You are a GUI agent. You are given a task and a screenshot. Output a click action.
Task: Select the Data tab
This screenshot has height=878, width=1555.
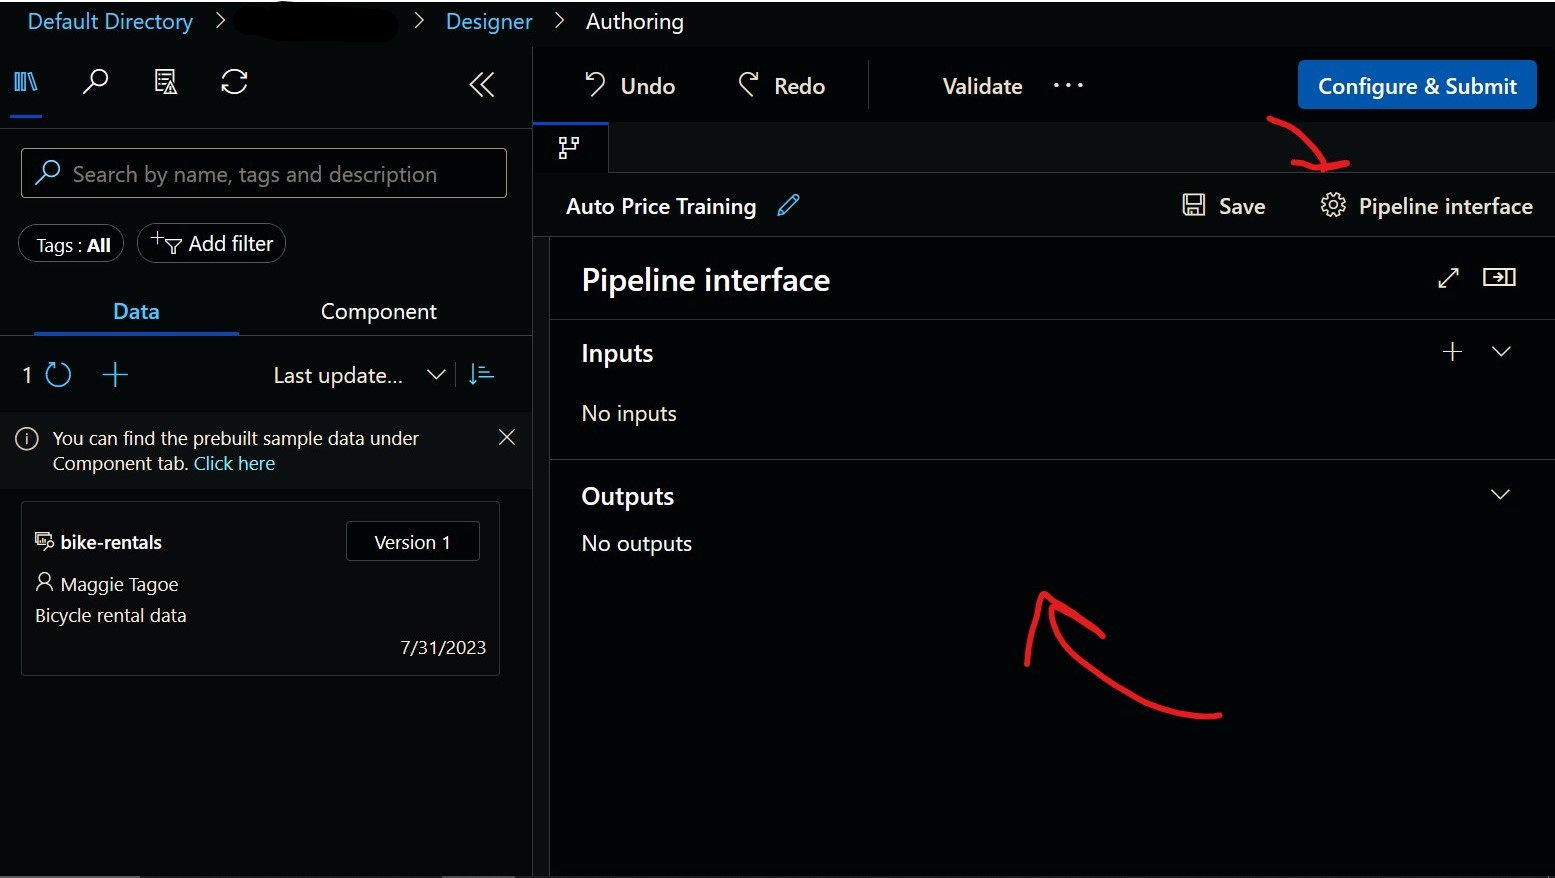pos(135,311)
